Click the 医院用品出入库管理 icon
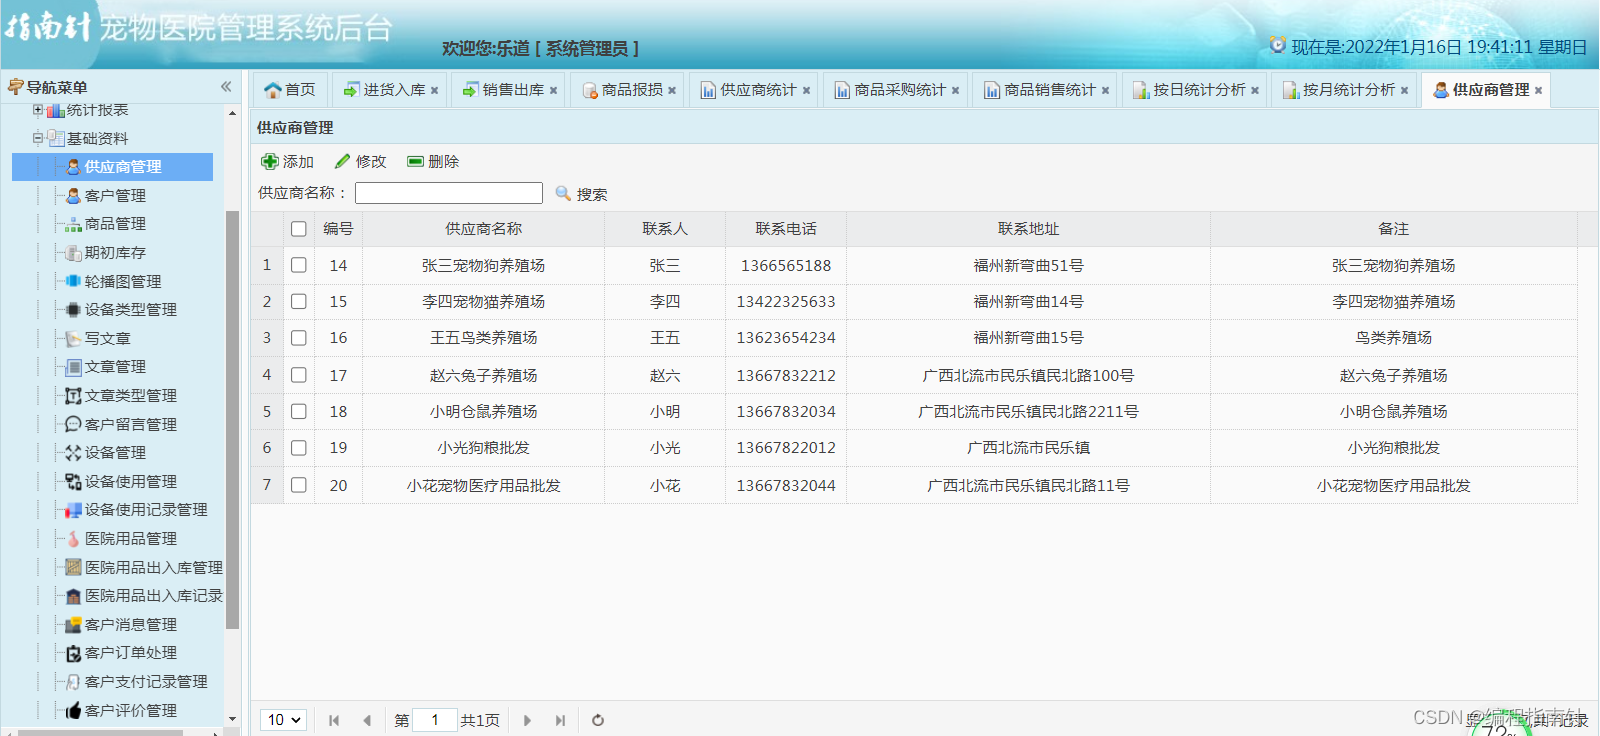The image size is (1600, 736). [73, 568]
